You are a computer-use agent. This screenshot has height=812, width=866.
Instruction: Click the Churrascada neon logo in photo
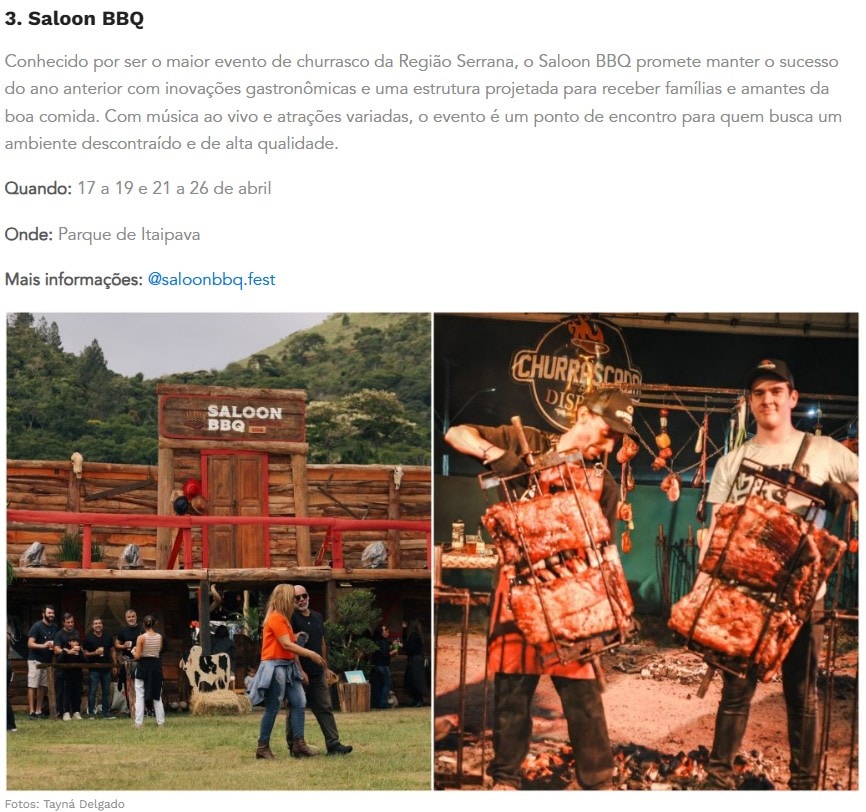click(x=575, y=374)
